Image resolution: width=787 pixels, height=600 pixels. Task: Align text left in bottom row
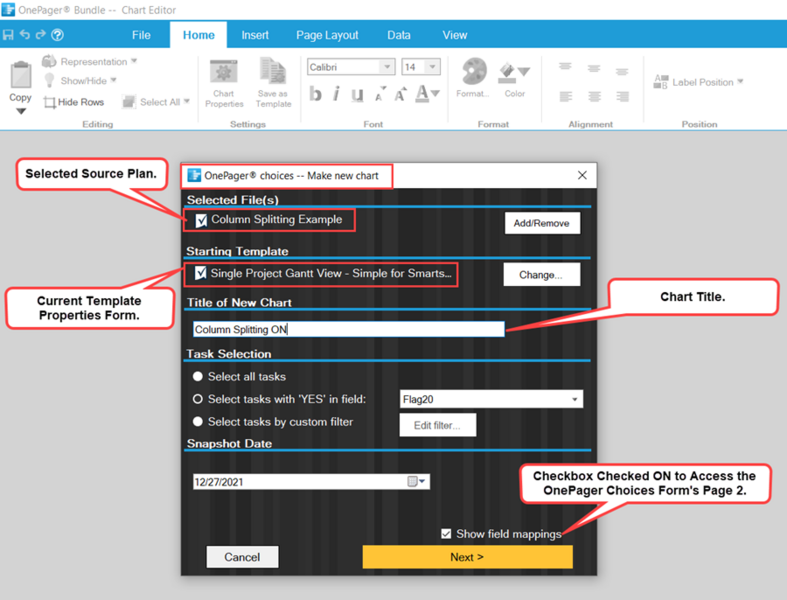566,96
